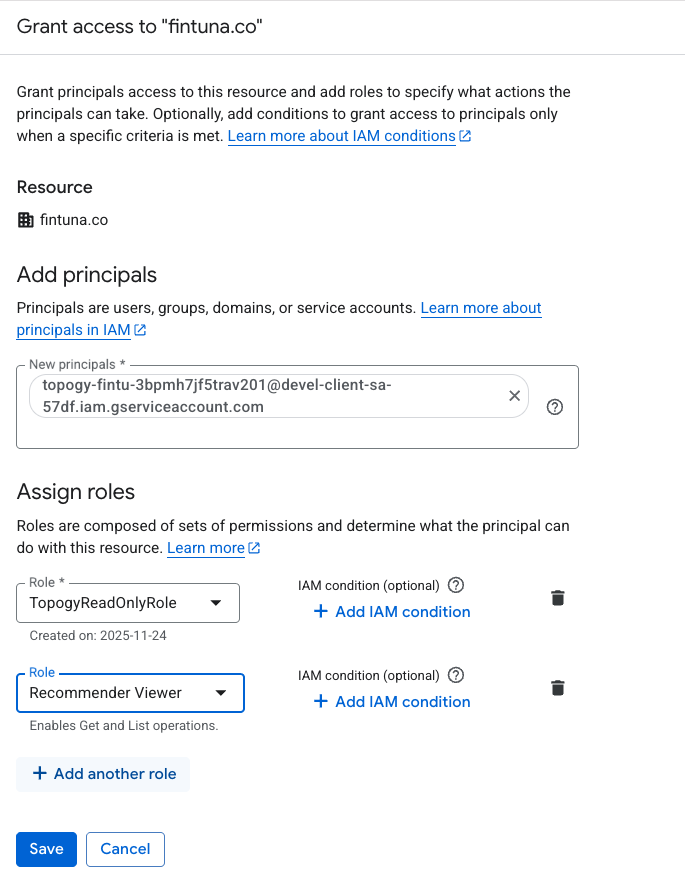Click the fintuna.co organization icon

[26, 220]
